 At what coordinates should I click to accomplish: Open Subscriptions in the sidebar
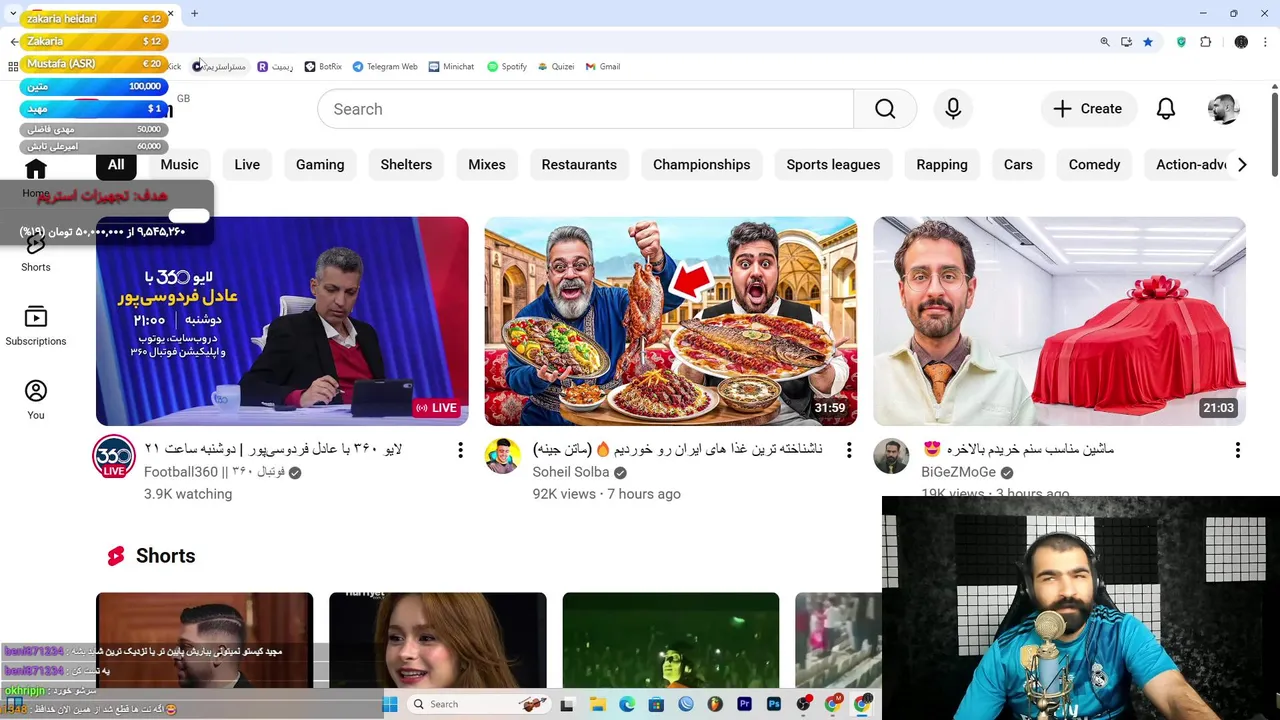tap(36, 327)
